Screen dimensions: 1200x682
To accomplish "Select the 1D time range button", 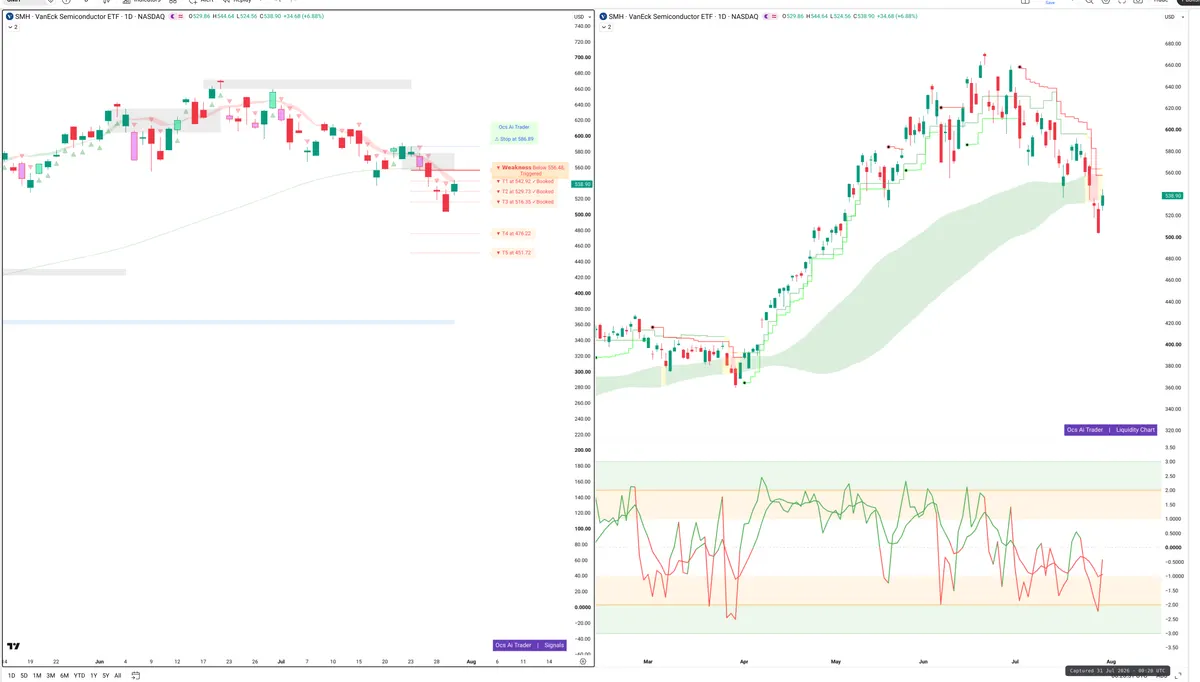I will pyautogui.click(x=11, y=676).
